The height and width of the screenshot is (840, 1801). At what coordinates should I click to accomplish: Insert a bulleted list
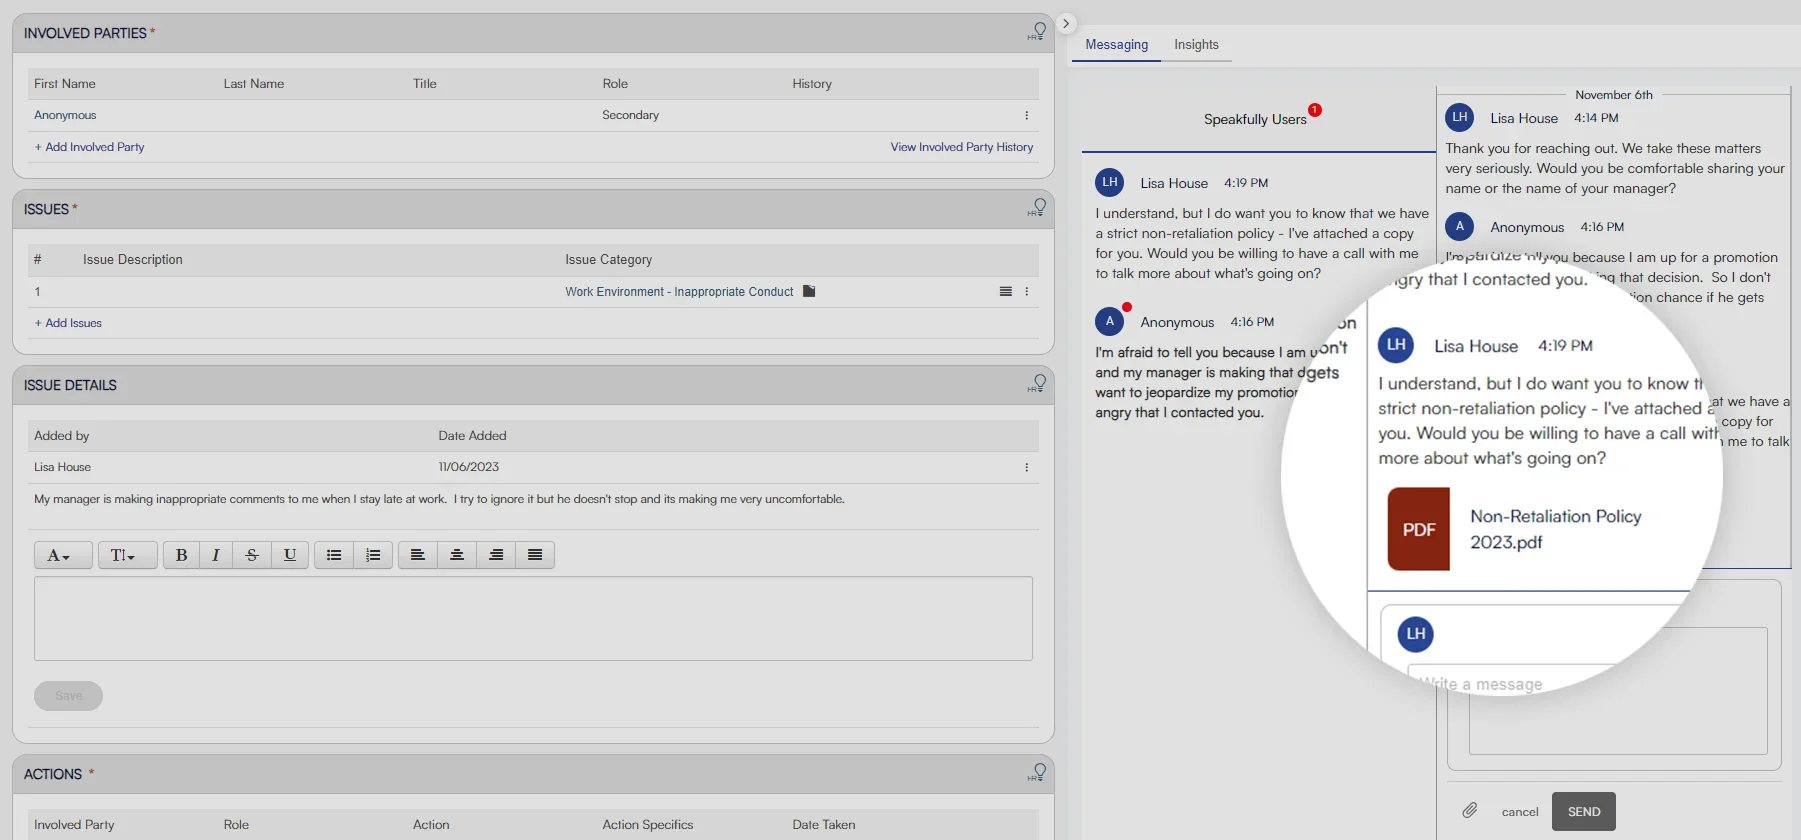click(x=334, y=555)
